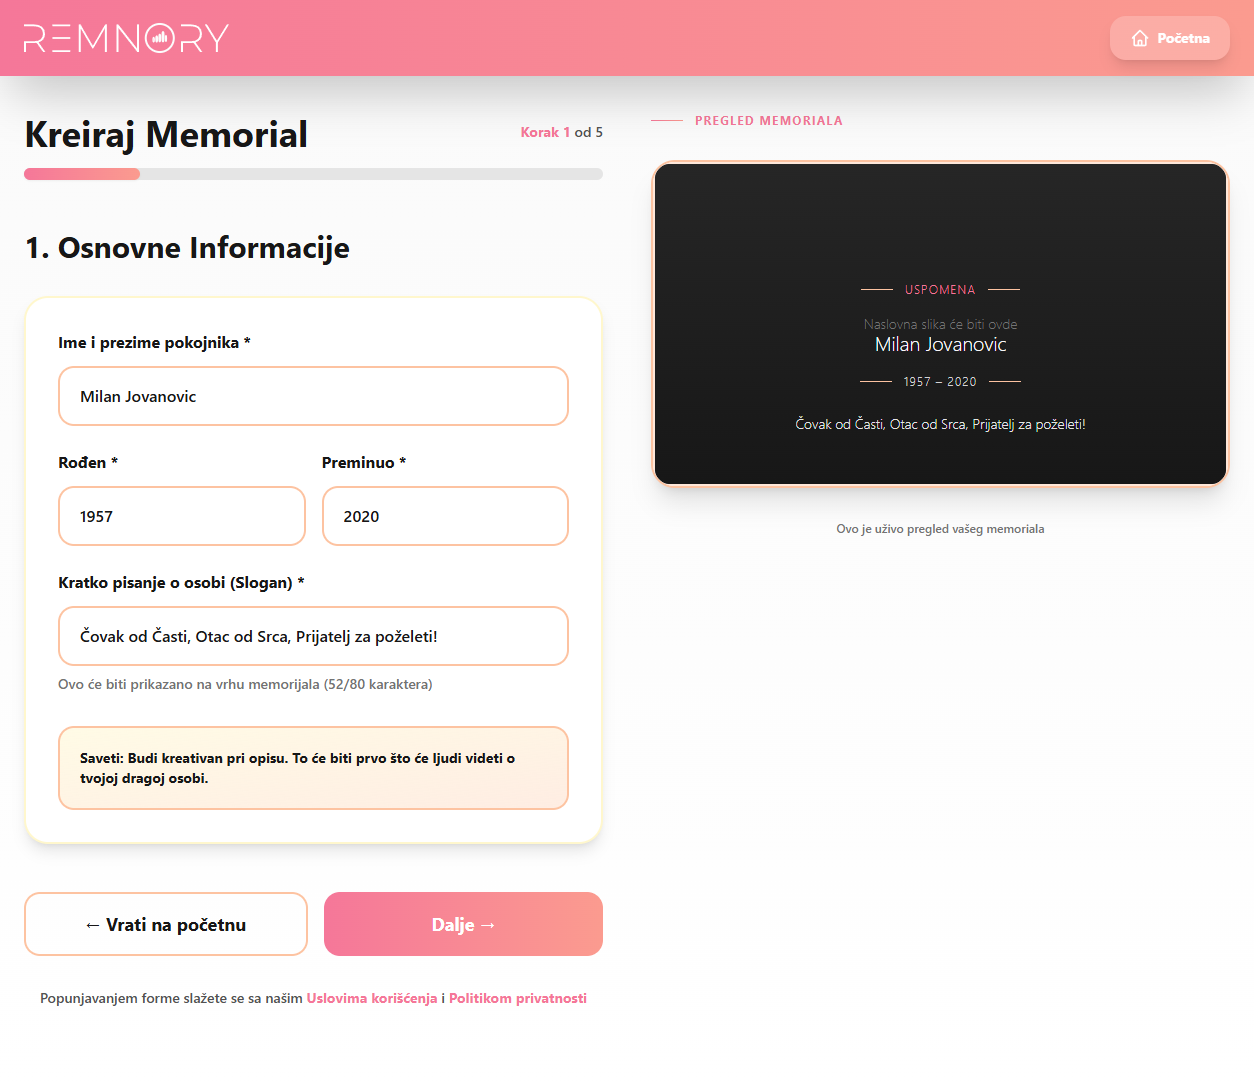Viewport: 1254px width, 1088px height.
Task: Click the house icon in Početna button
Action: click(1139, 38)
